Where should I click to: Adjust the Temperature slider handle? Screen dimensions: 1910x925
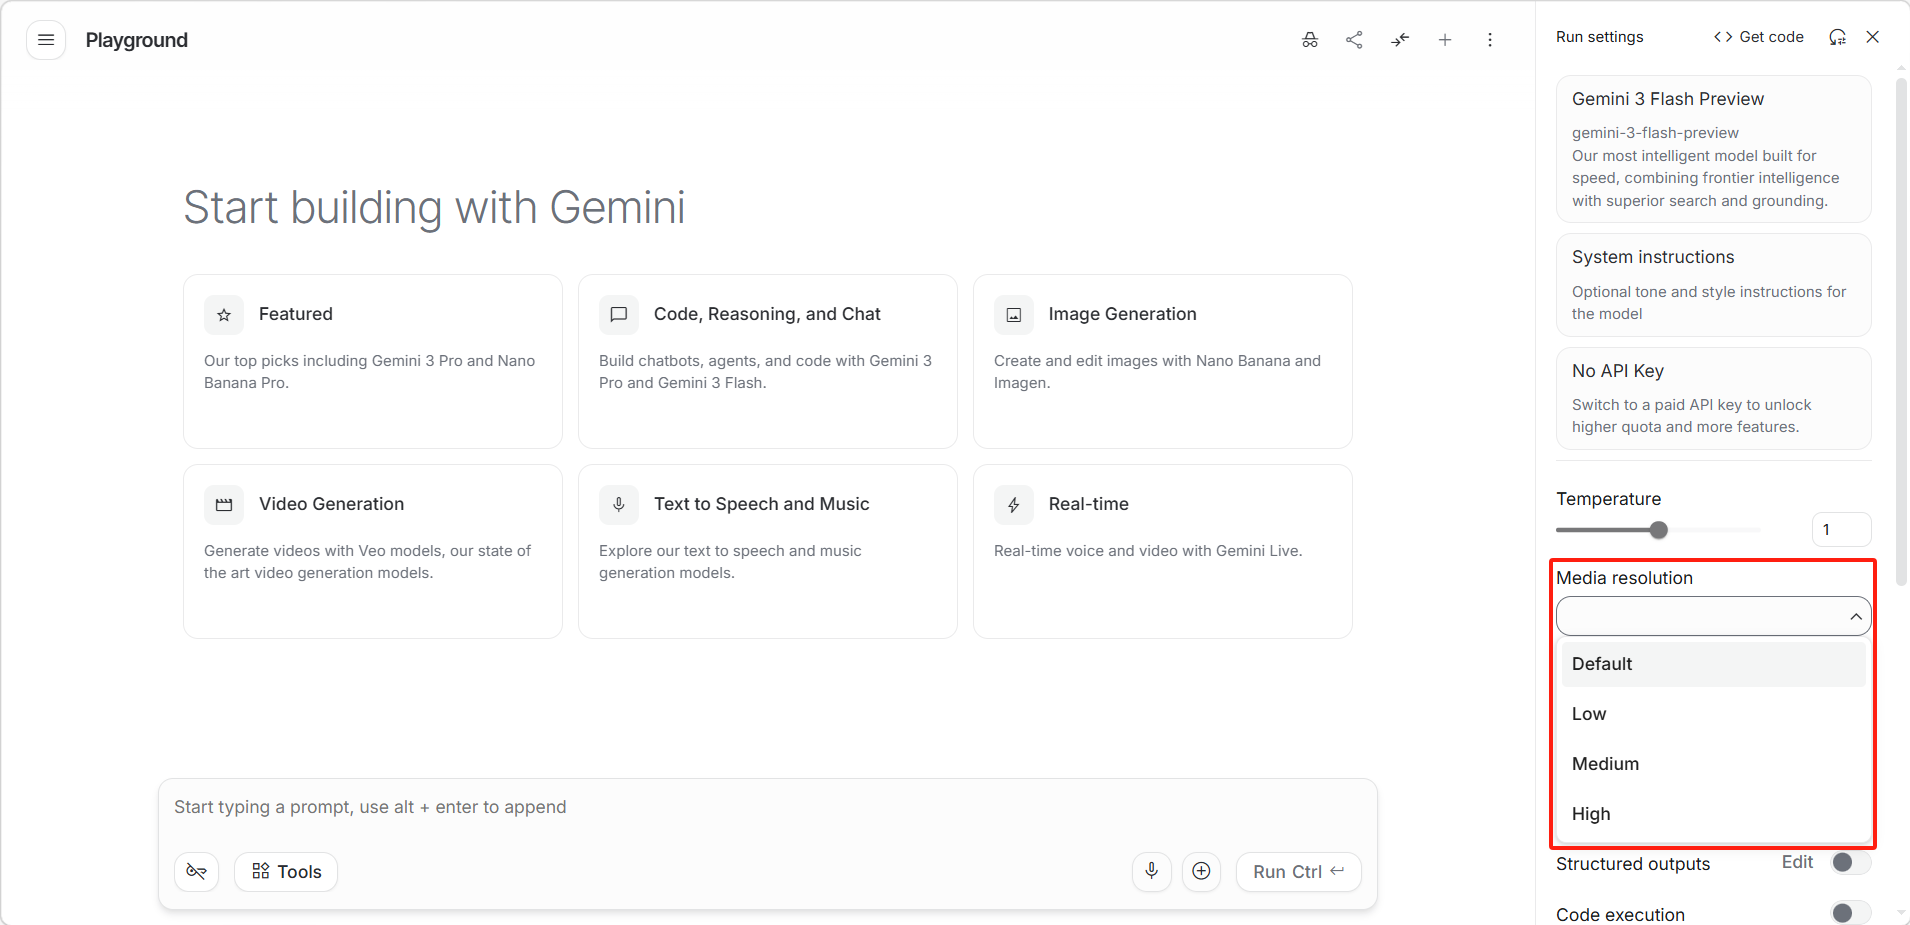tap(1659, 530)
